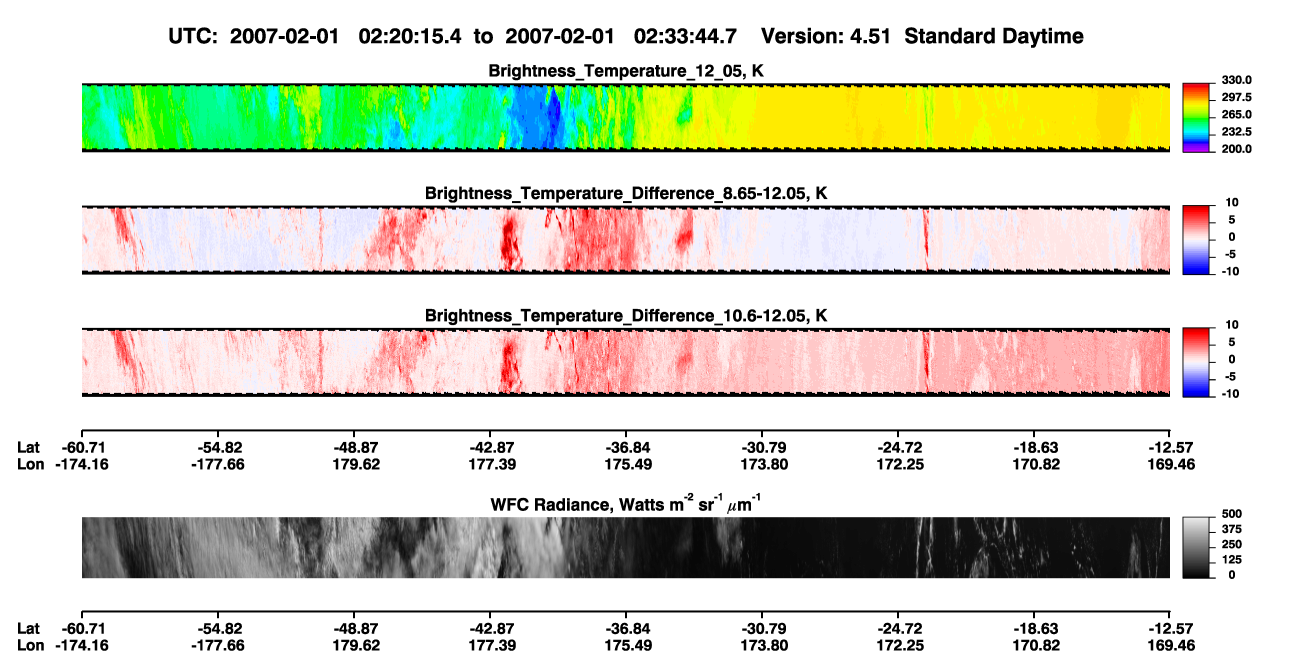The width and height of the screenshot is (1300, 667).
Task: Click longitude '169.46' below the WFC Radiance strip
Action: pos(1171,644)
